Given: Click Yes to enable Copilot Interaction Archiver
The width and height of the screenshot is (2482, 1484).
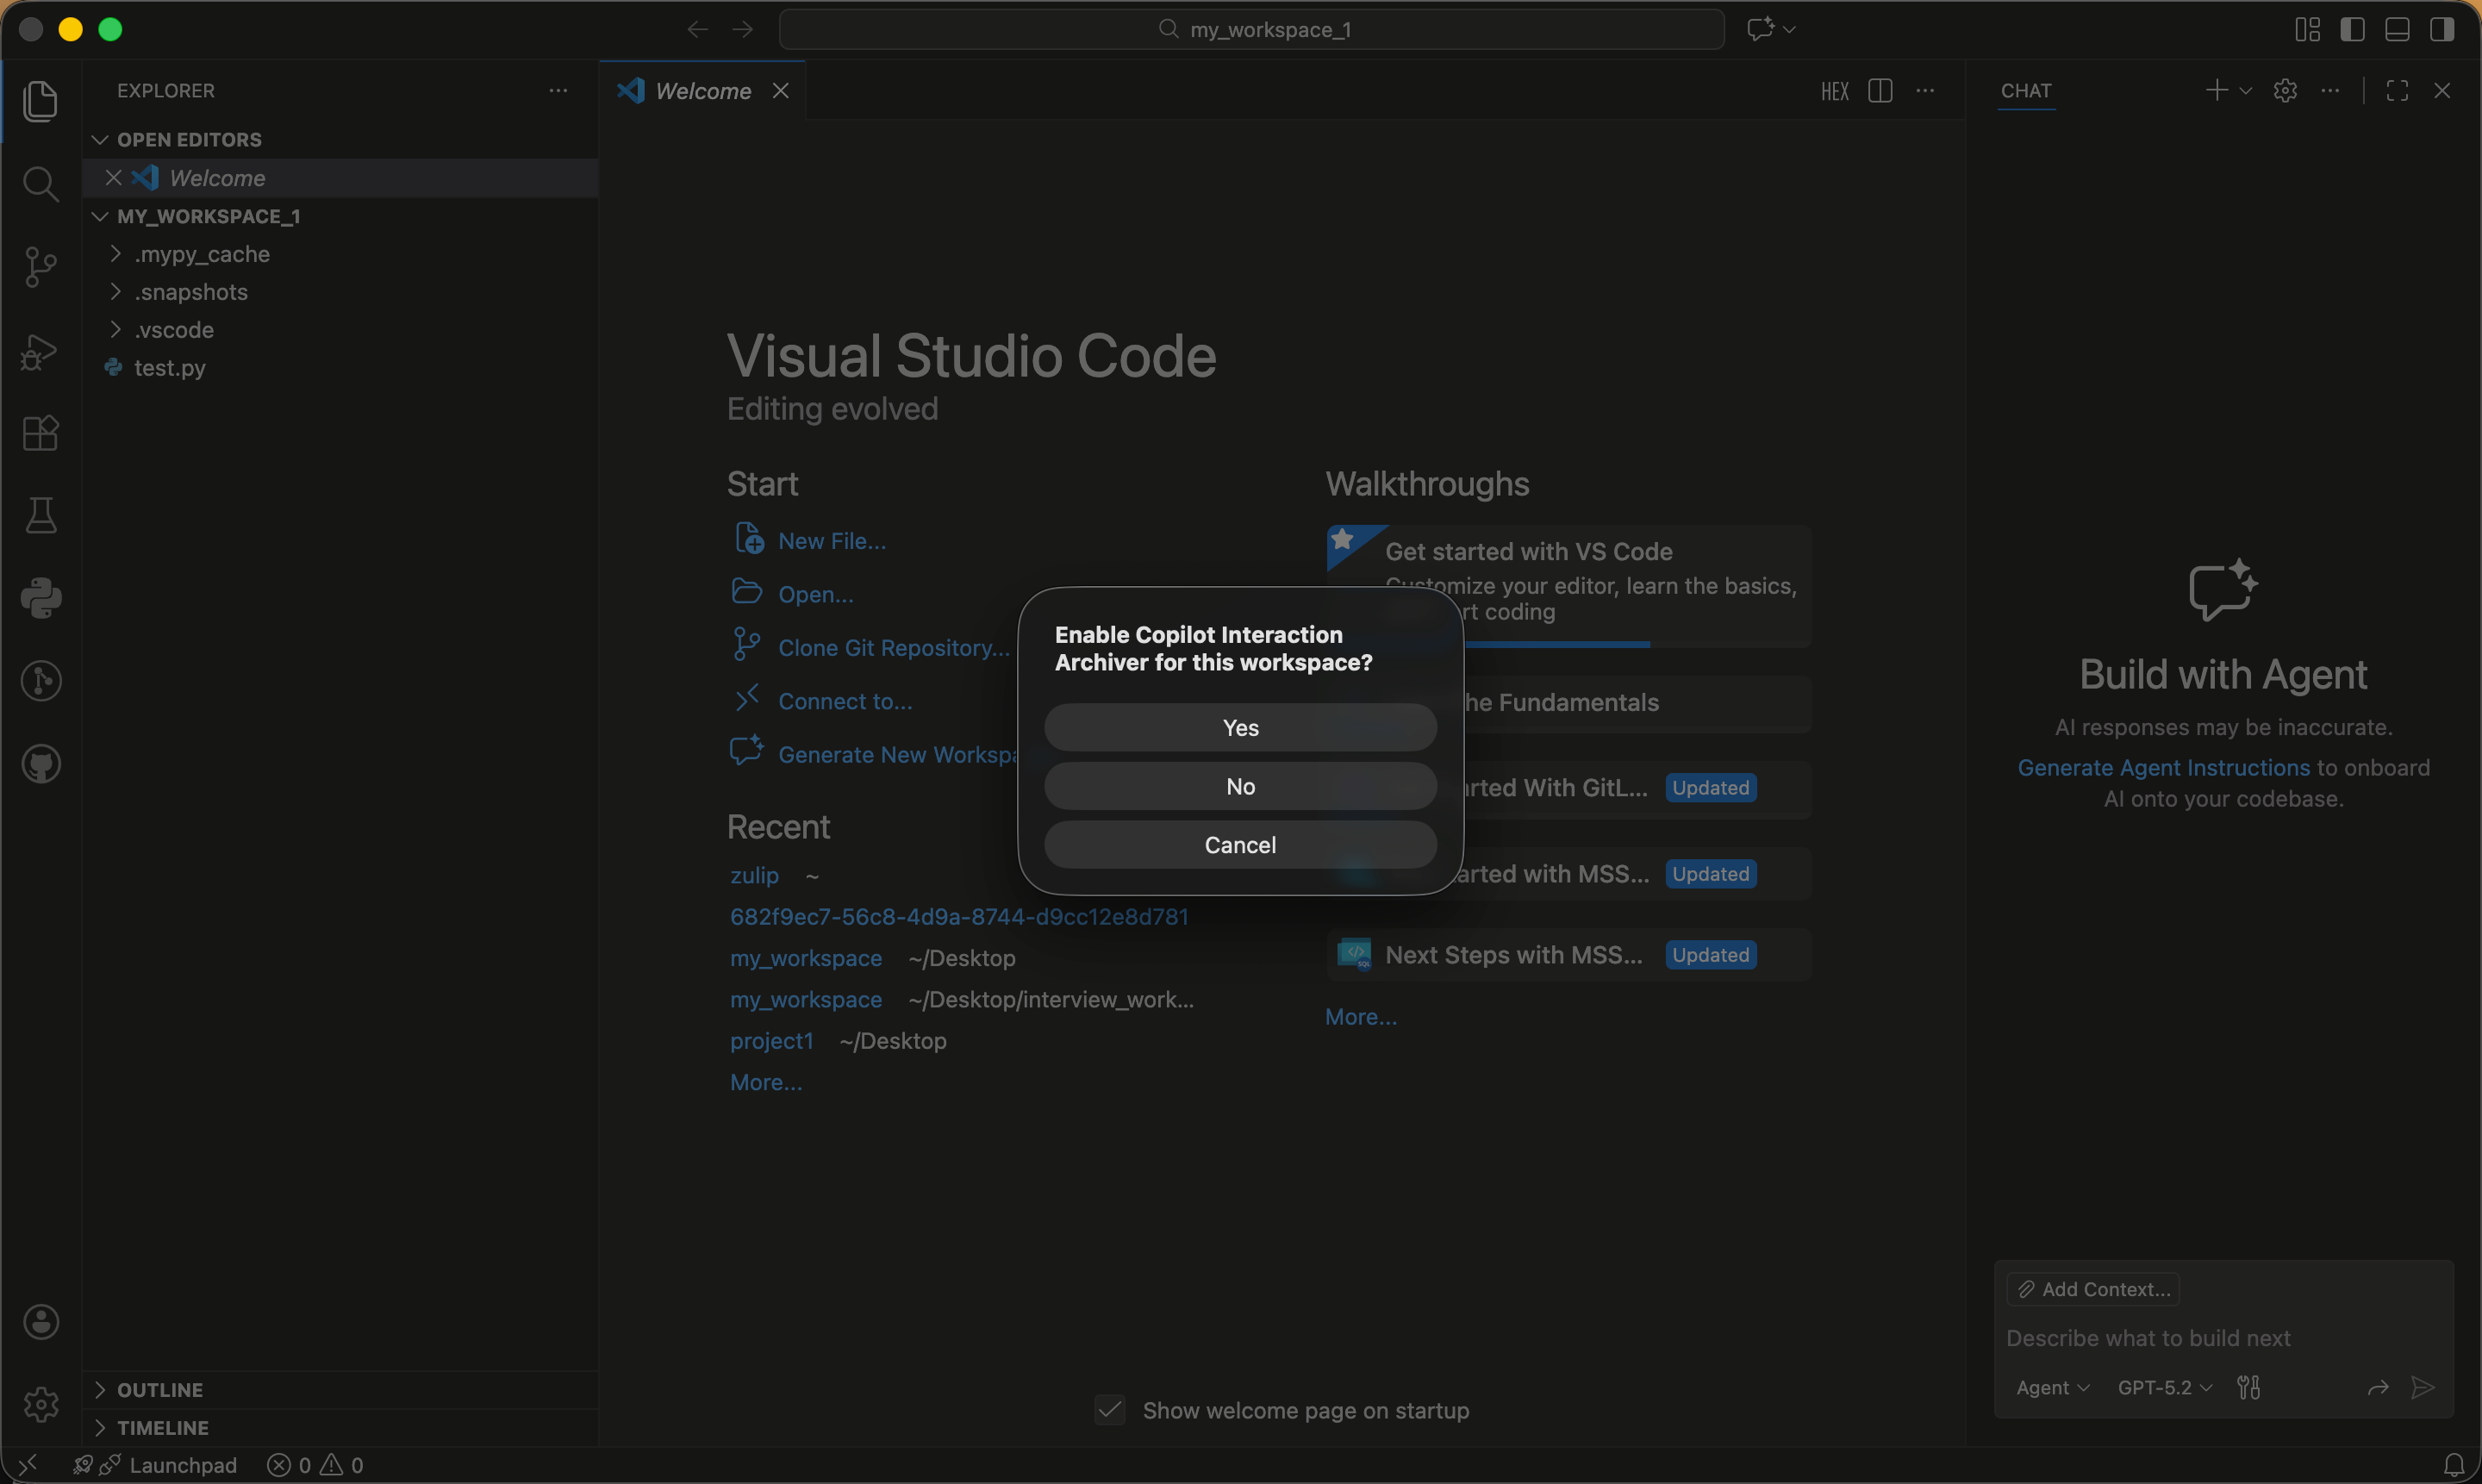Looking at the screenshot, I should (1239, 727).
